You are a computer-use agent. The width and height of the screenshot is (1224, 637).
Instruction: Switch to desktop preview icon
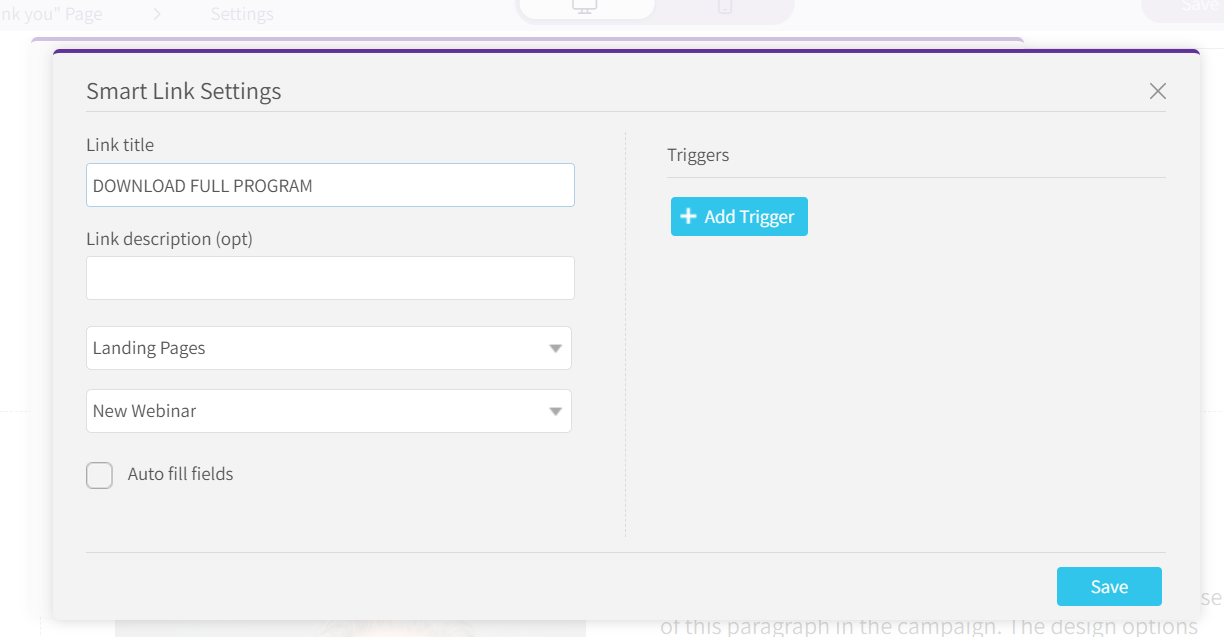[x=584, y=7]
